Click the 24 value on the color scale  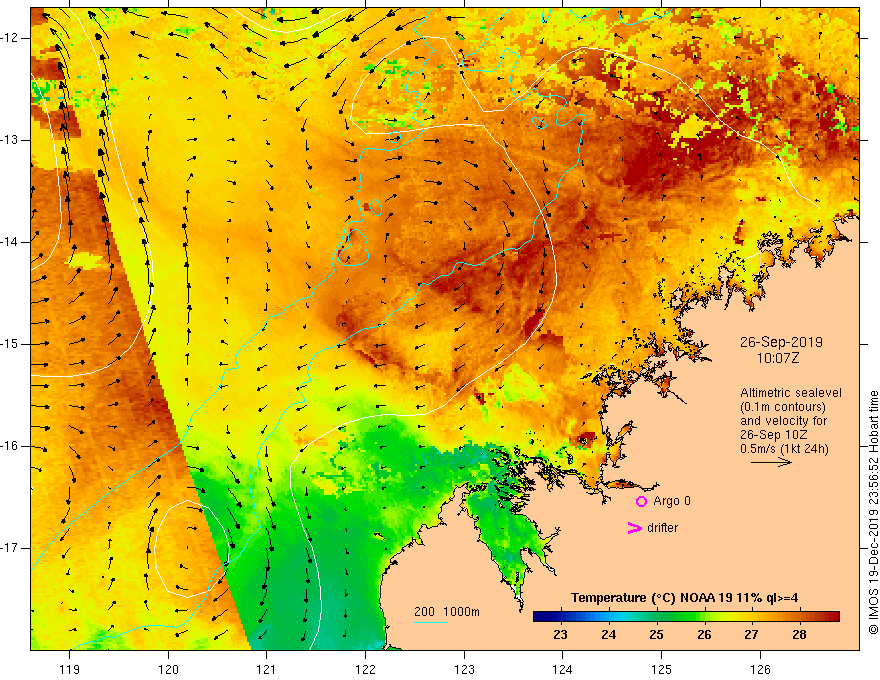(608, 635)
